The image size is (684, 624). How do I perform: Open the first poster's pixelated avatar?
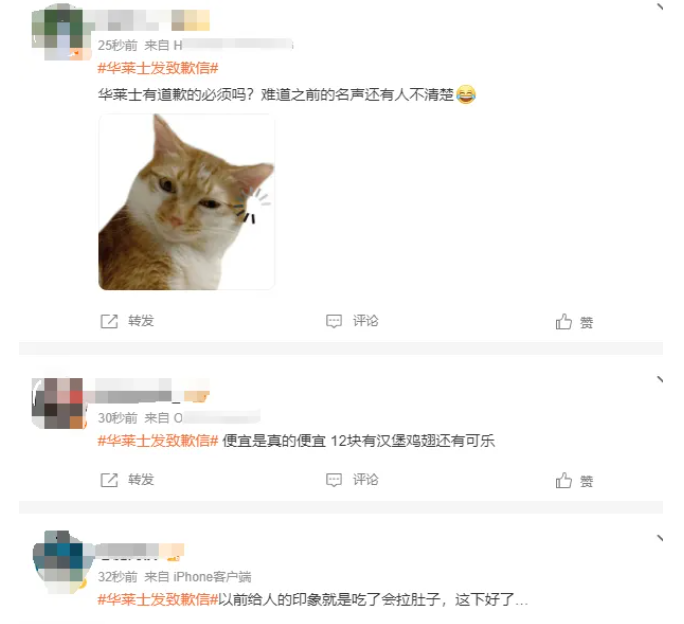tap(59, 31)
